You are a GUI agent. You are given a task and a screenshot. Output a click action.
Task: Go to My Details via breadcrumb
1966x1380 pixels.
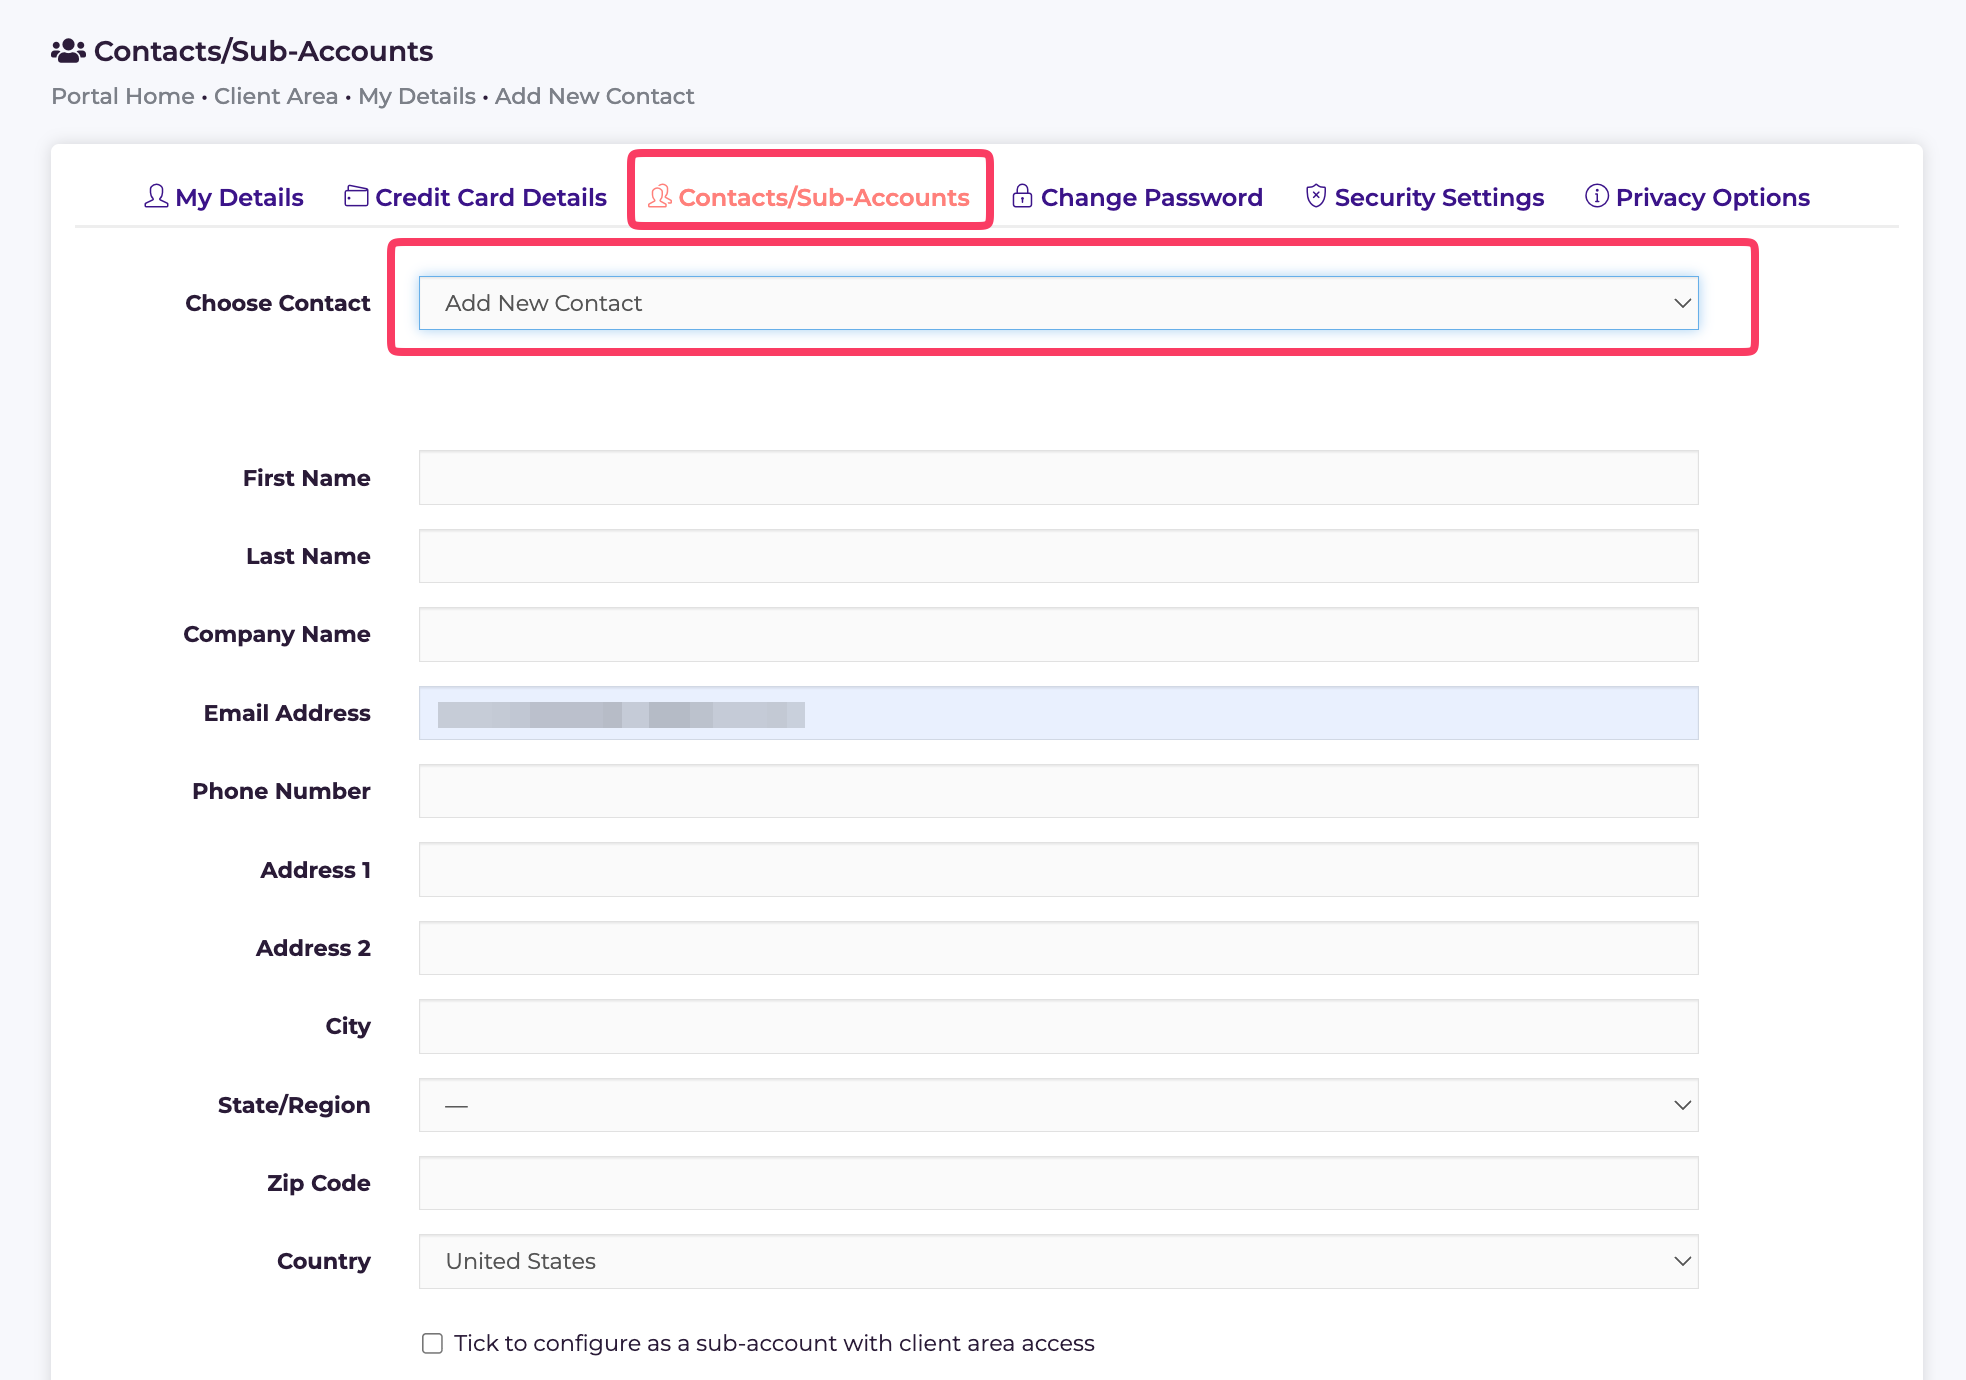pyautogui.click(x=417, y=96)
